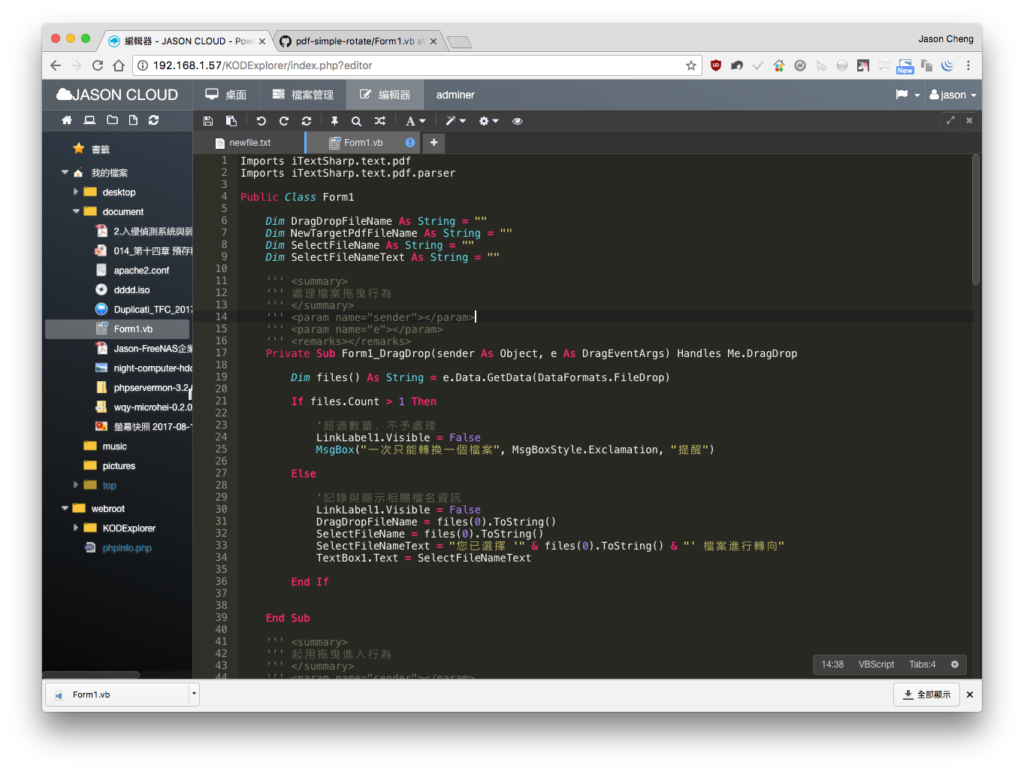The image size is (1024, 772).
Task: Open the flag language dropdown
Action: click(908, 95)
